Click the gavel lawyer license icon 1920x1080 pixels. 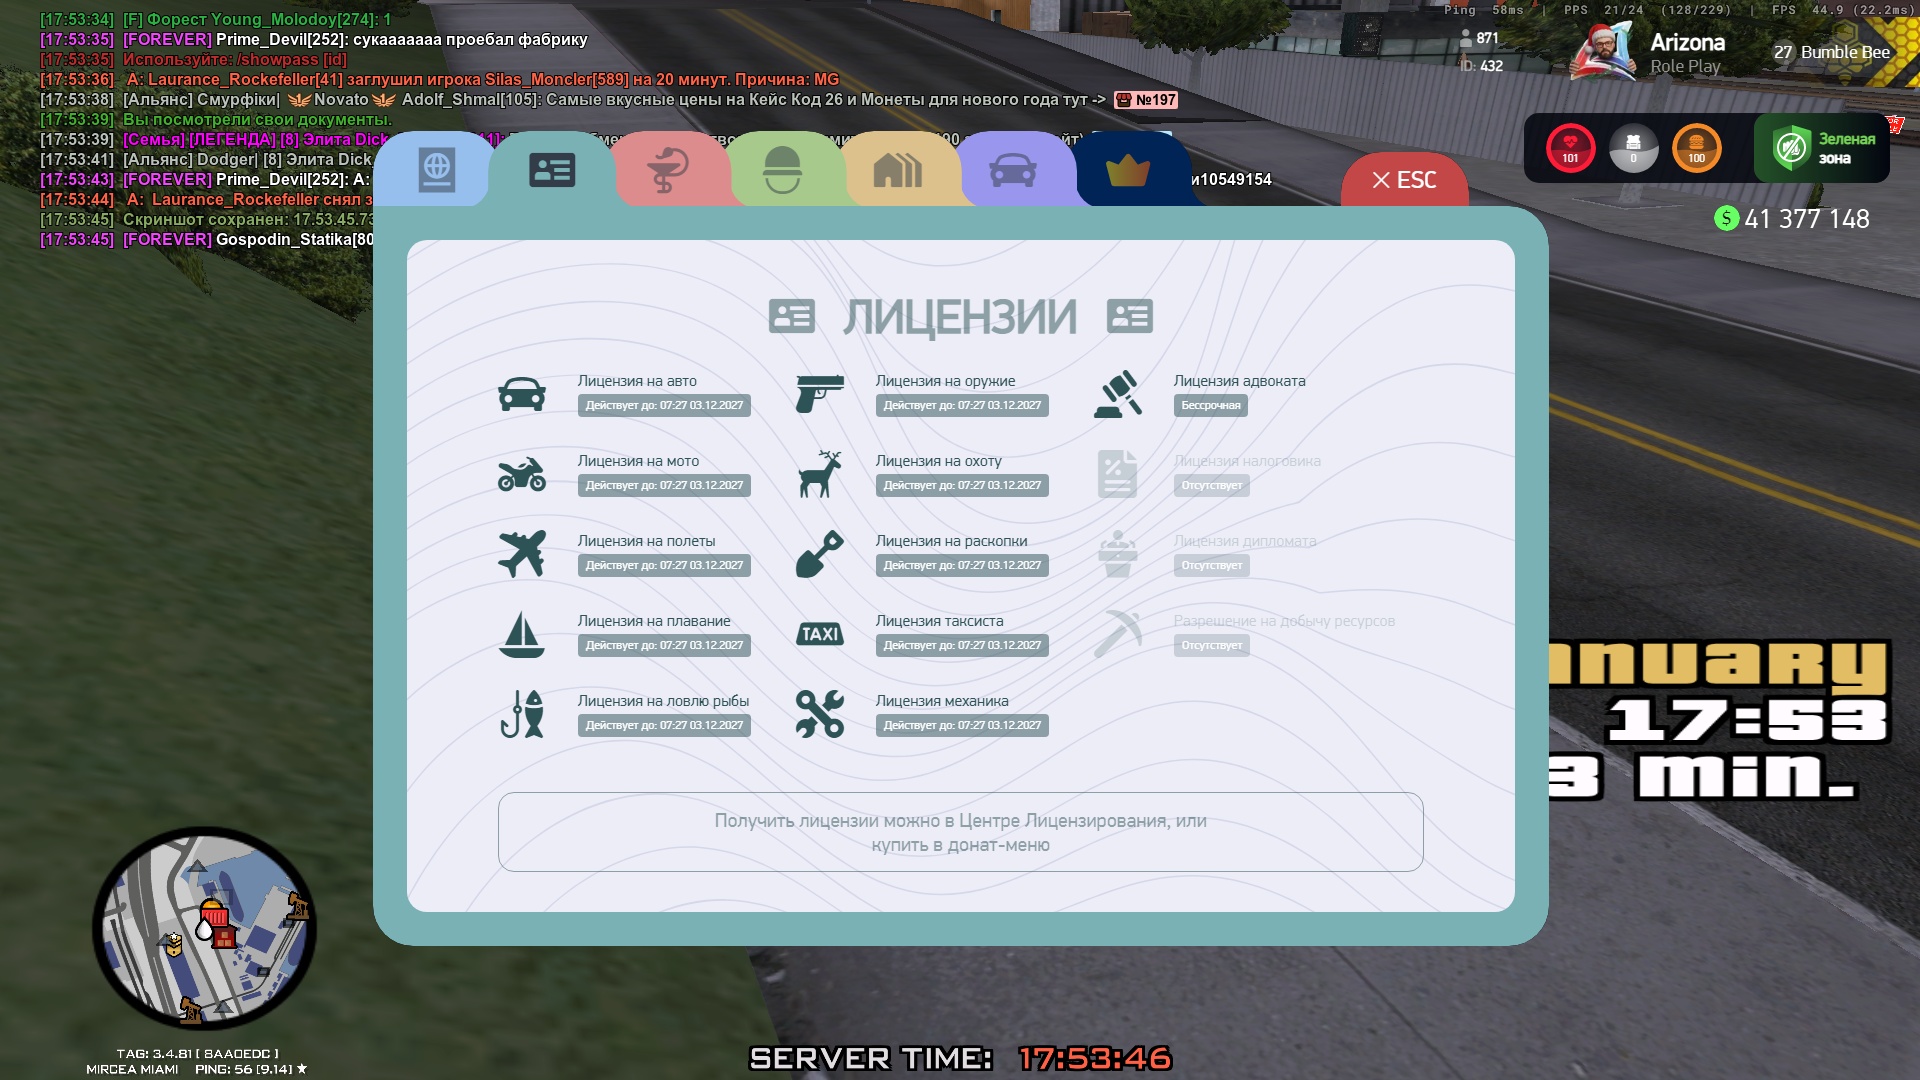coord(1118,394)
